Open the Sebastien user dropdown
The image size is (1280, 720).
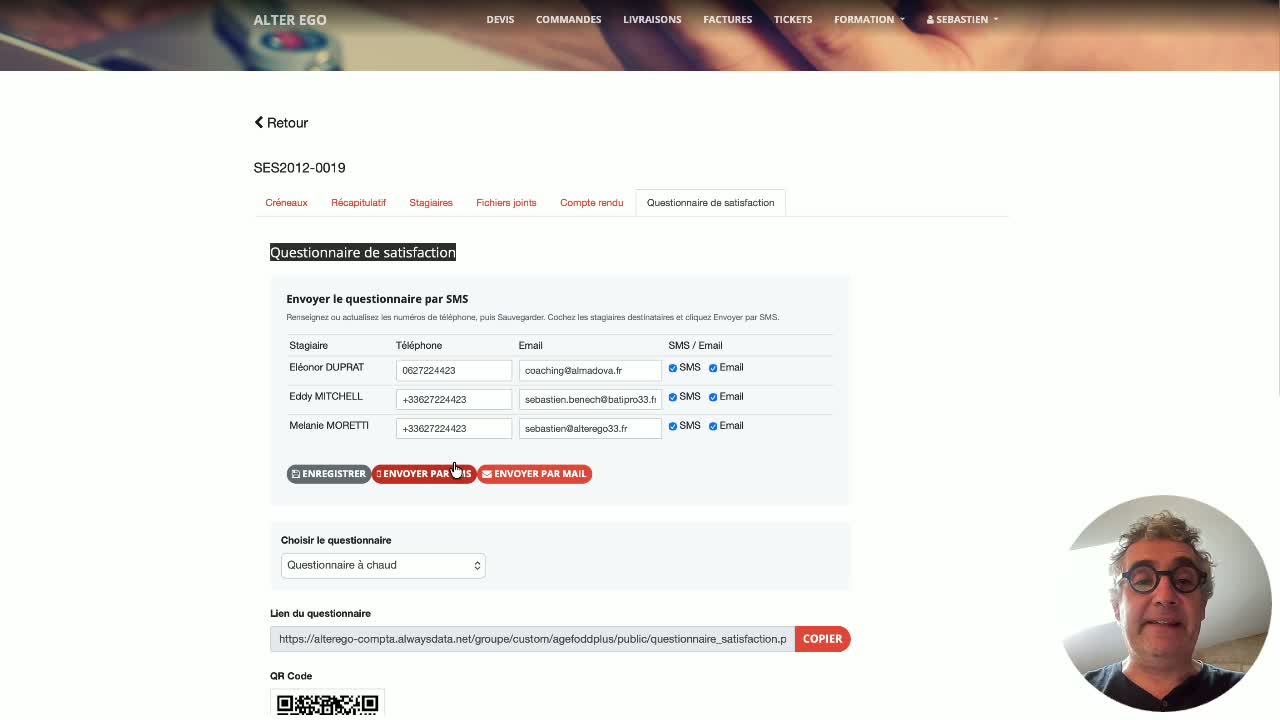pyautogui.click(x=962, y=19)
